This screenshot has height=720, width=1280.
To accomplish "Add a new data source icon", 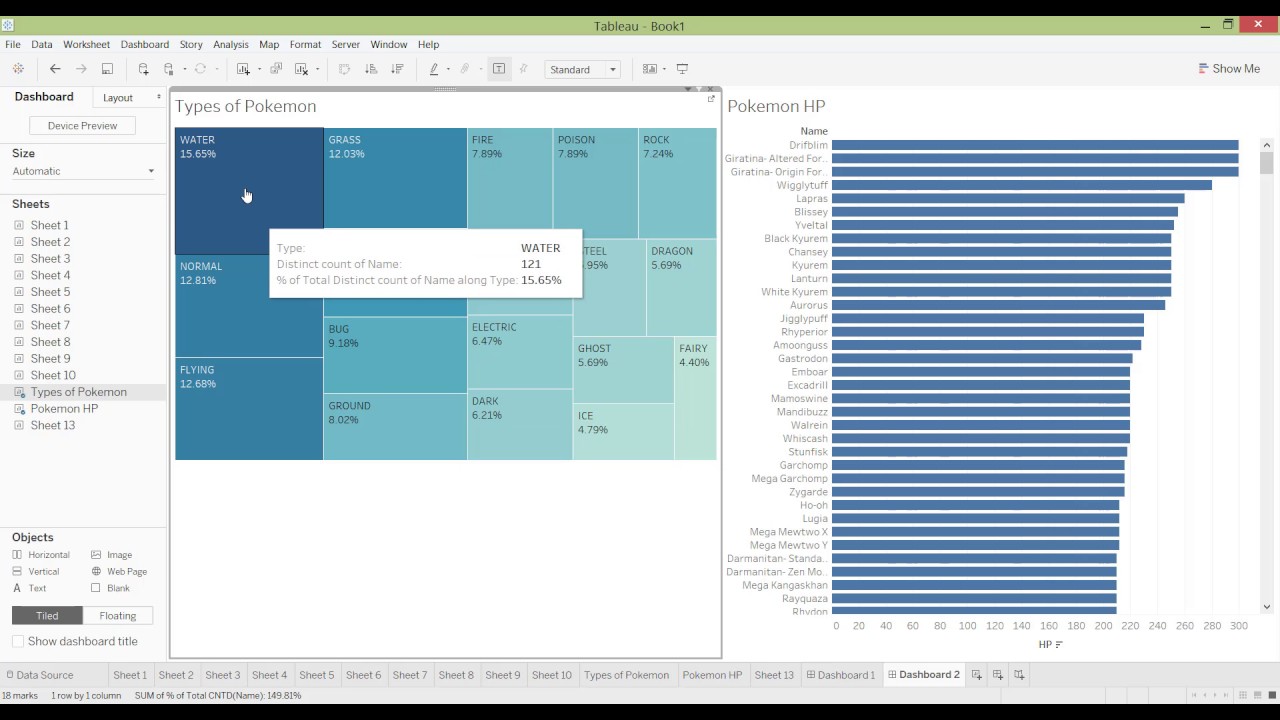I will click(x=143, y=69).
